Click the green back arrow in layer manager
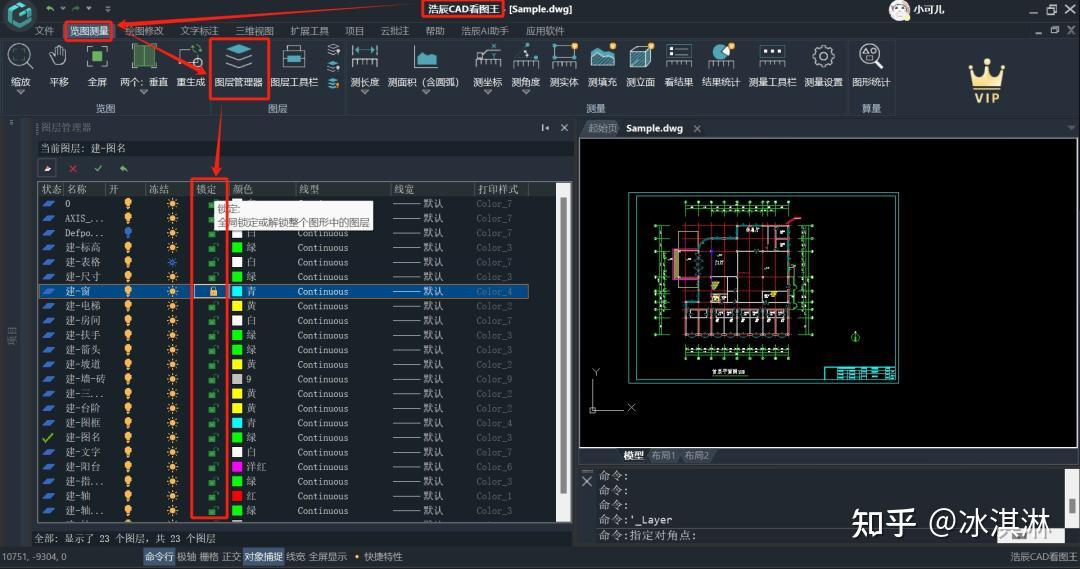Image resolution: width=1080 pixels, height=569 pixels. 124,169
